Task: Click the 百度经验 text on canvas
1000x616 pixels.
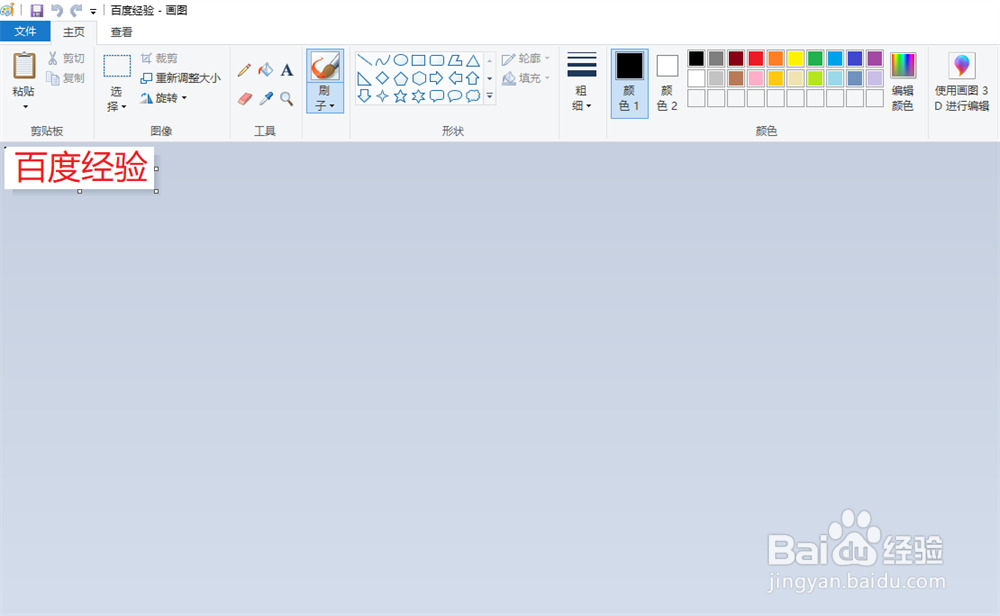Action: pos(81,168)
